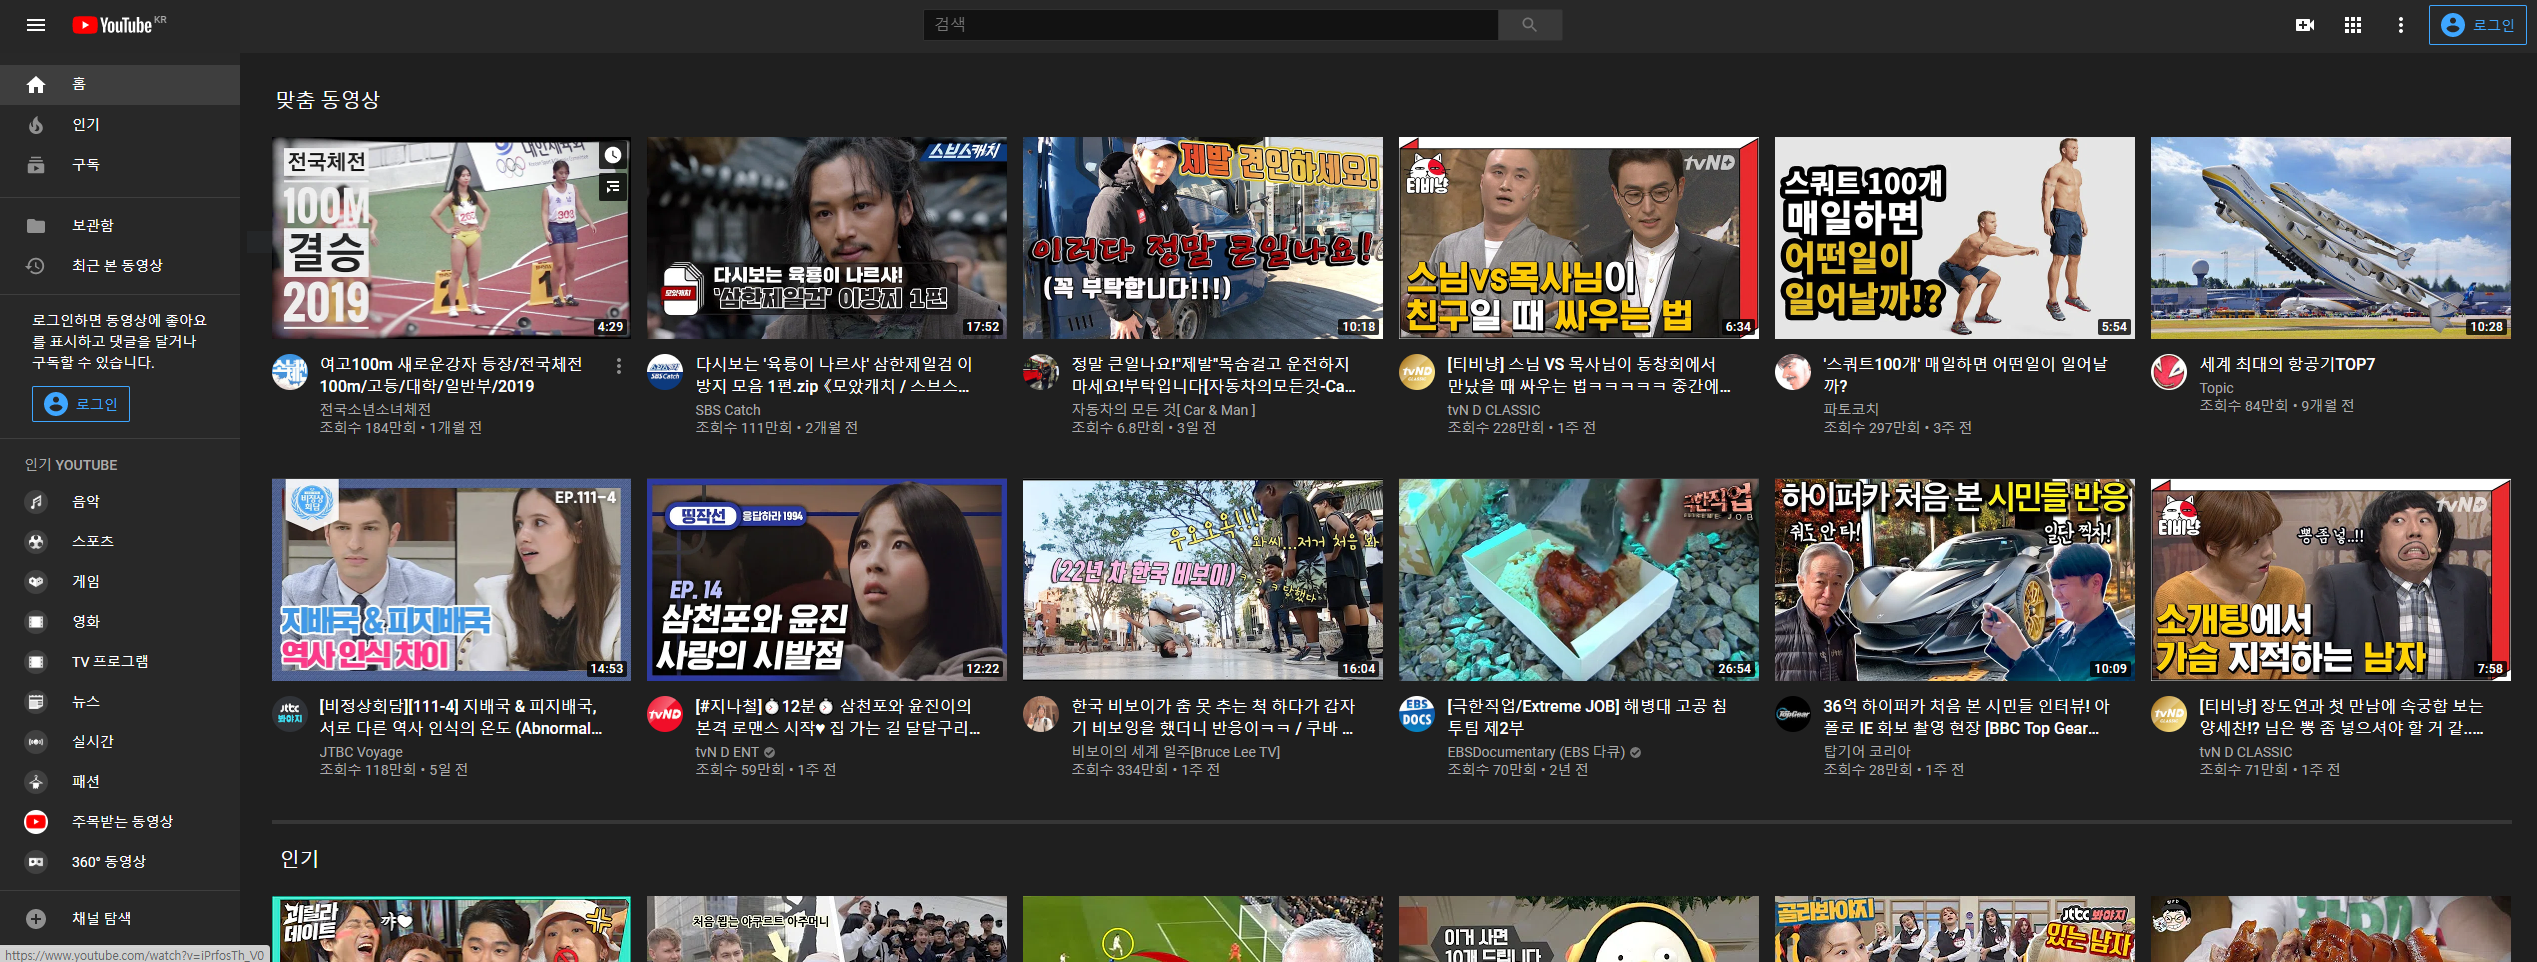
Task: Select 인기 in the sidebar
Action: tap(86, 125)
